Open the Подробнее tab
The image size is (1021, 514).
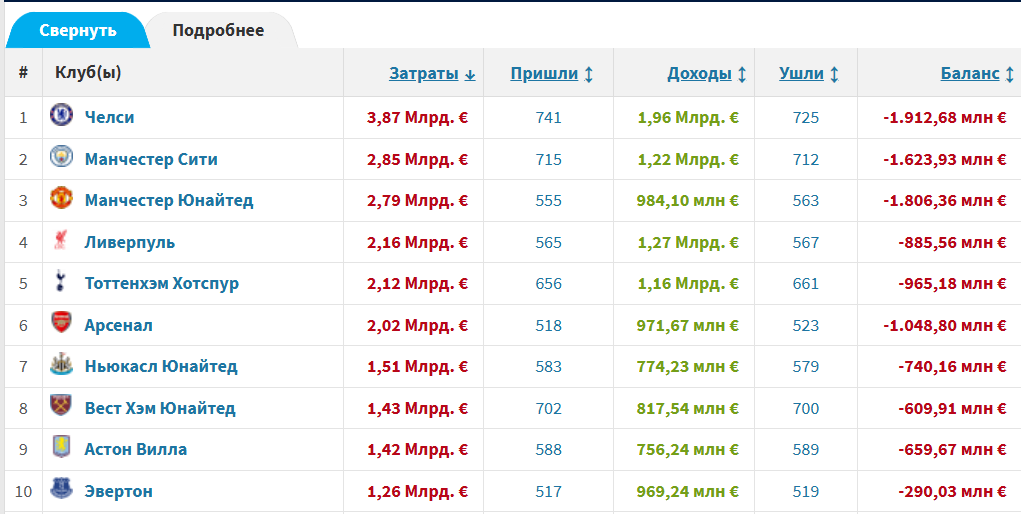tap(218, 30)
